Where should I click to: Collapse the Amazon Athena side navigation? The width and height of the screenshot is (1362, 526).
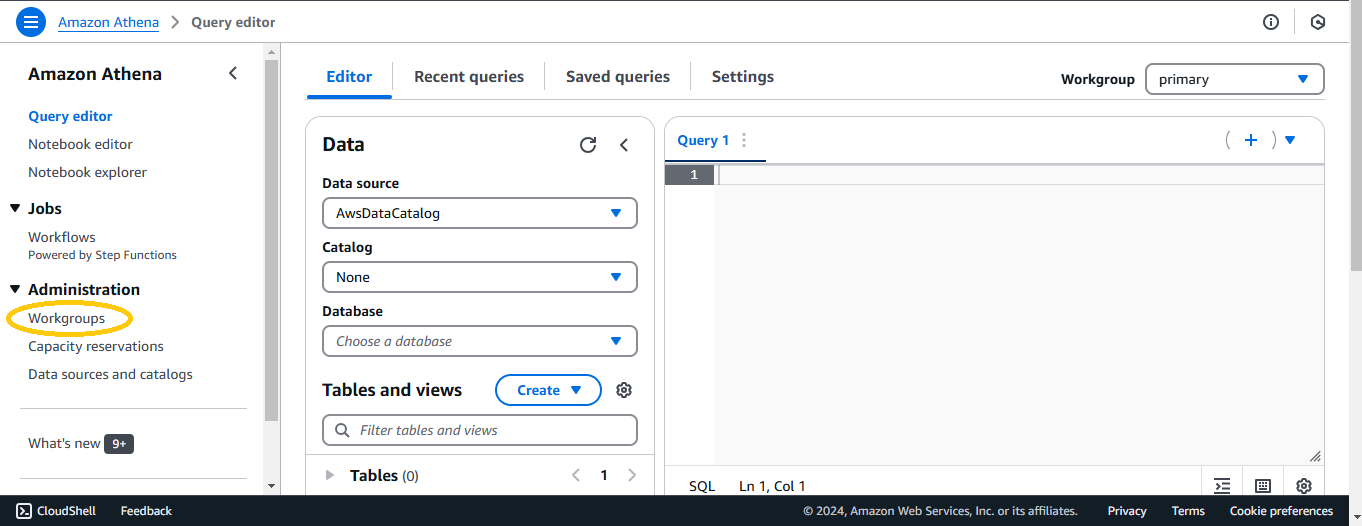click(x=233, y=73)
